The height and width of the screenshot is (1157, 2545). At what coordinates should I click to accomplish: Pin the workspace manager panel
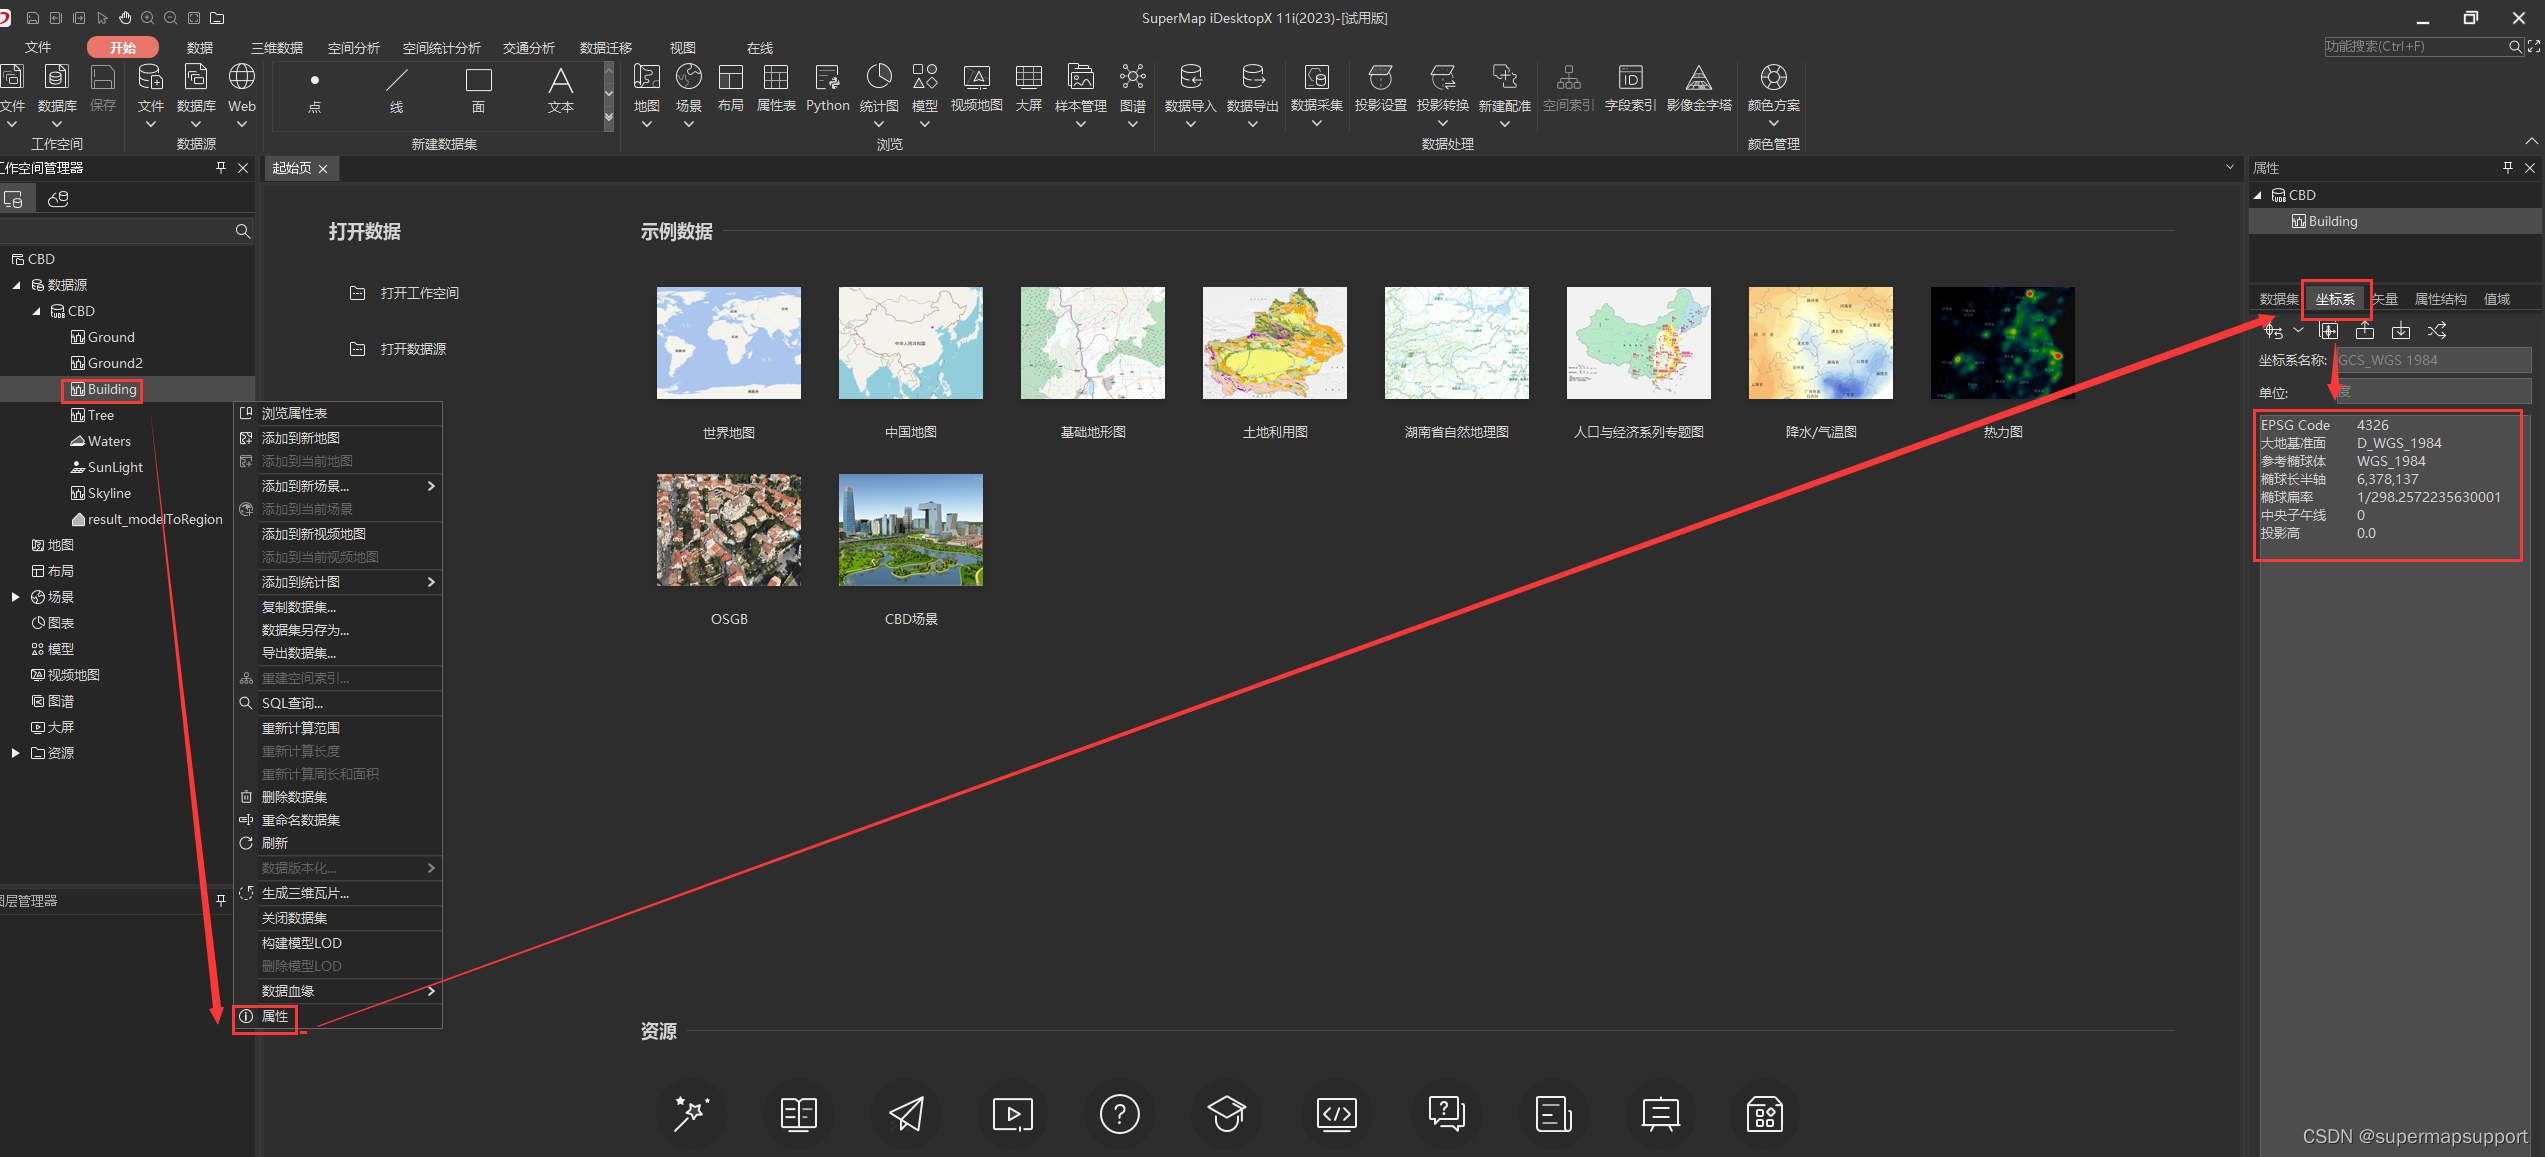point(221,168)
